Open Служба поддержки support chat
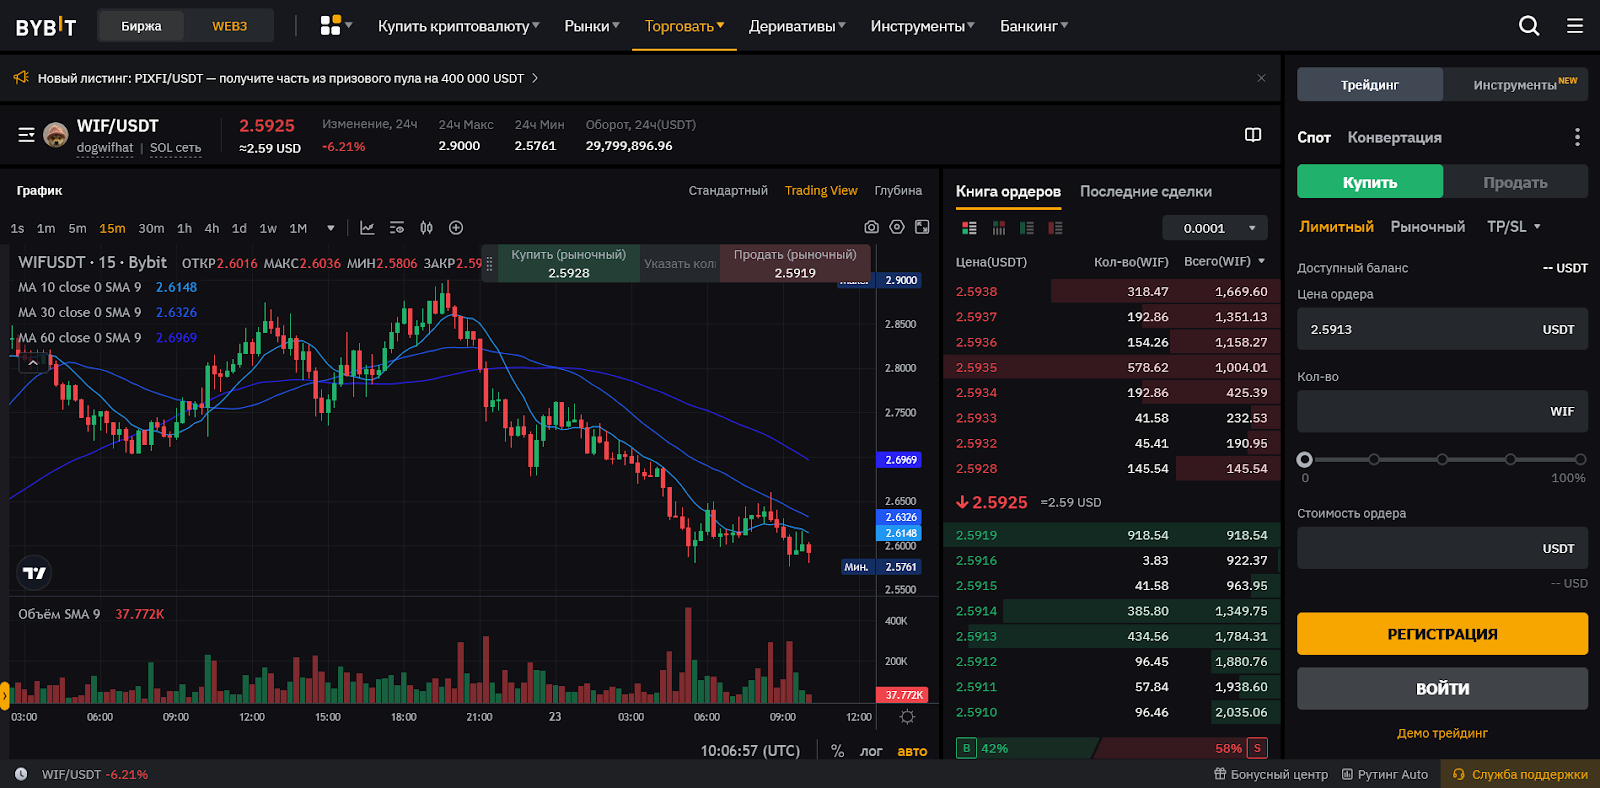Image resolution: width=1600 pixels, height=788 pixels. coord(1520,774)
